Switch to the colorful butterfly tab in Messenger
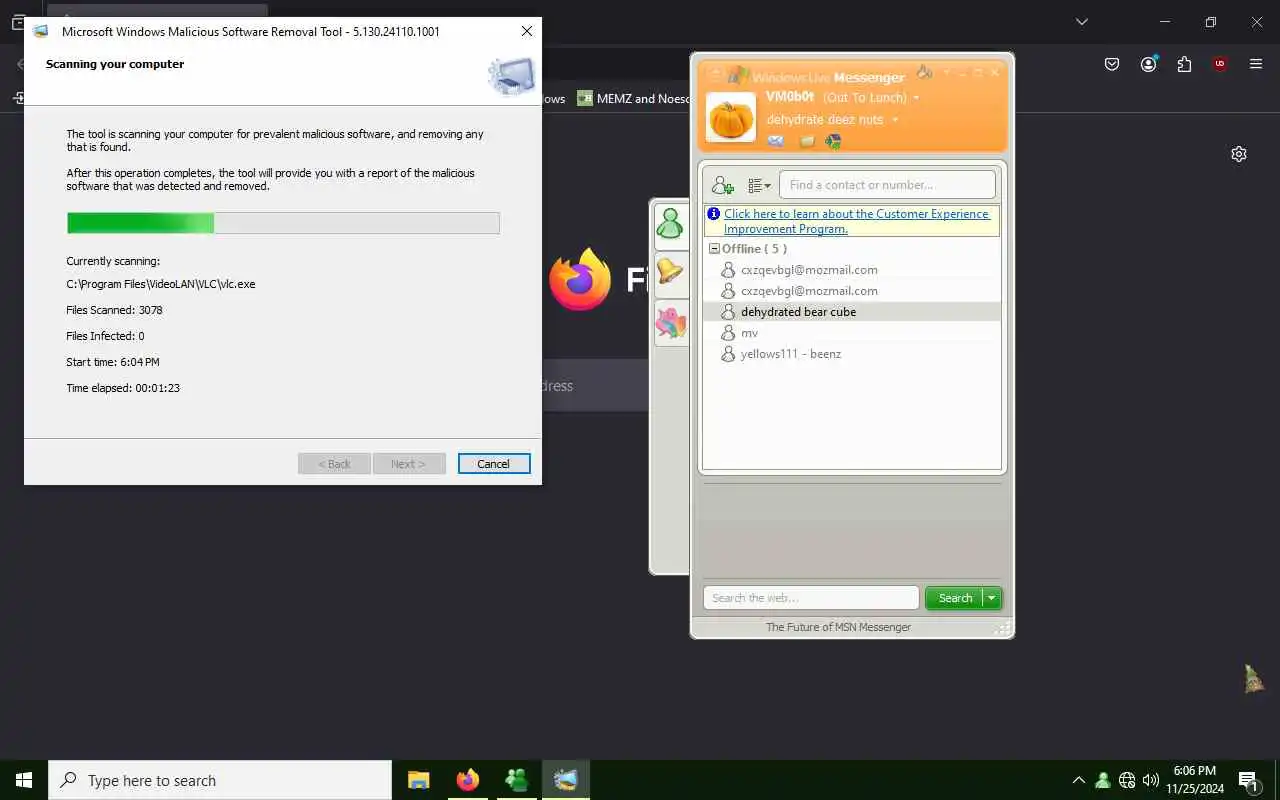This screenshot has height=800, width=1280. pos(670,322)
